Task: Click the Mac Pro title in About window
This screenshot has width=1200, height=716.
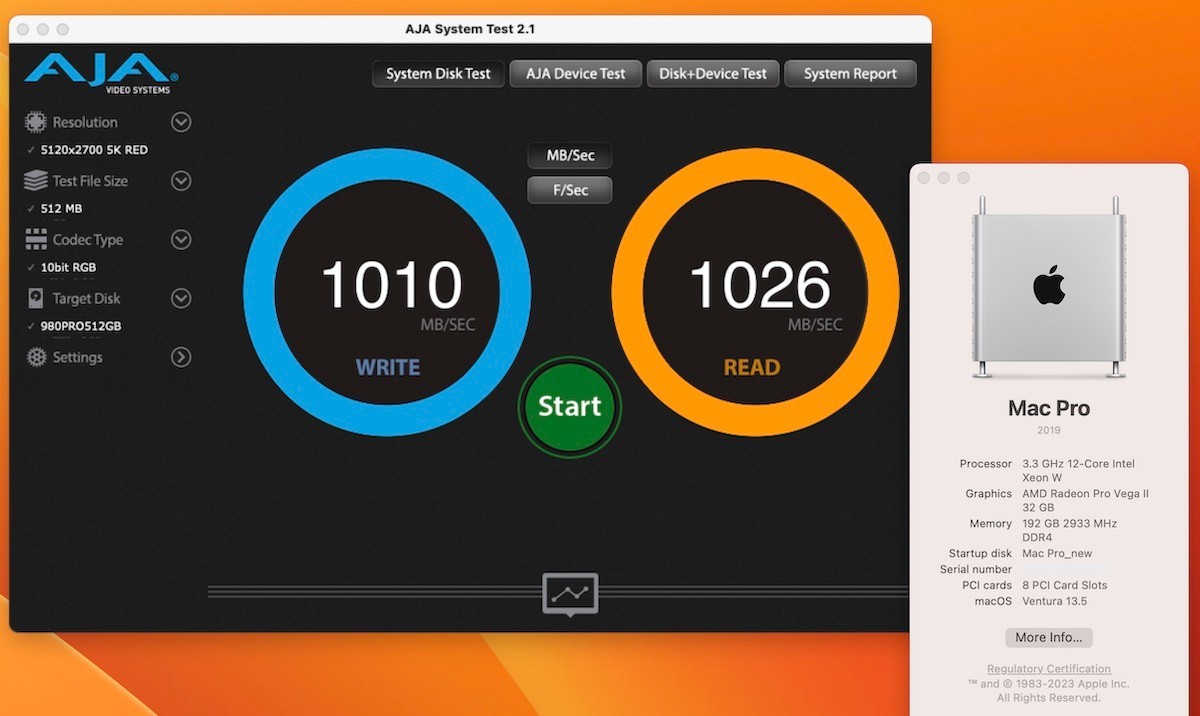Action: click(1049, 408)
